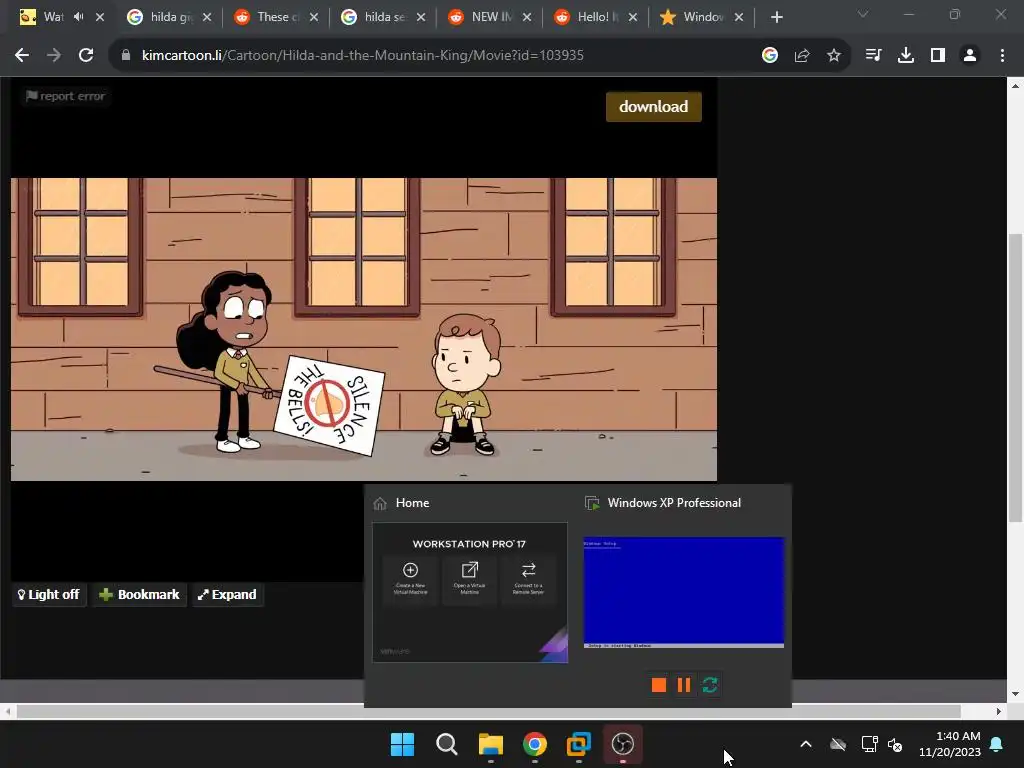This screenshot has height=768, width=1024.
Task: Click the address bar URL
Action: (x=362, y=56)
